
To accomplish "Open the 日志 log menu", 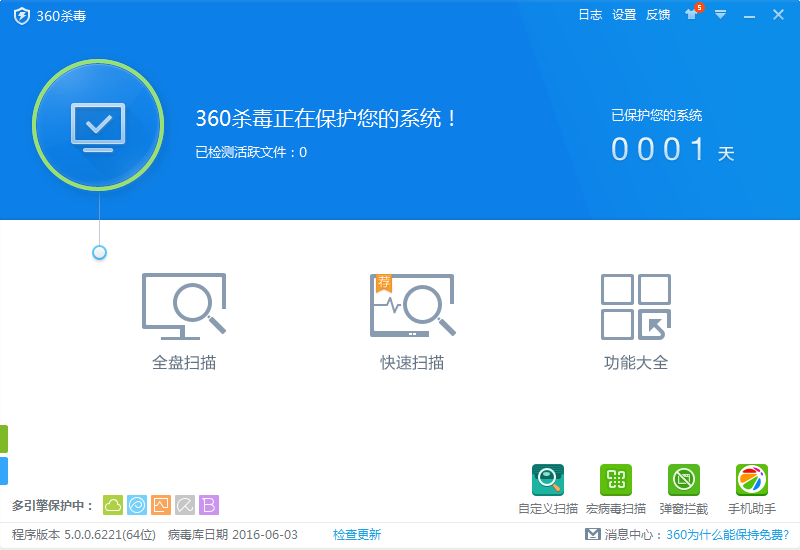I will pos(590,15).
